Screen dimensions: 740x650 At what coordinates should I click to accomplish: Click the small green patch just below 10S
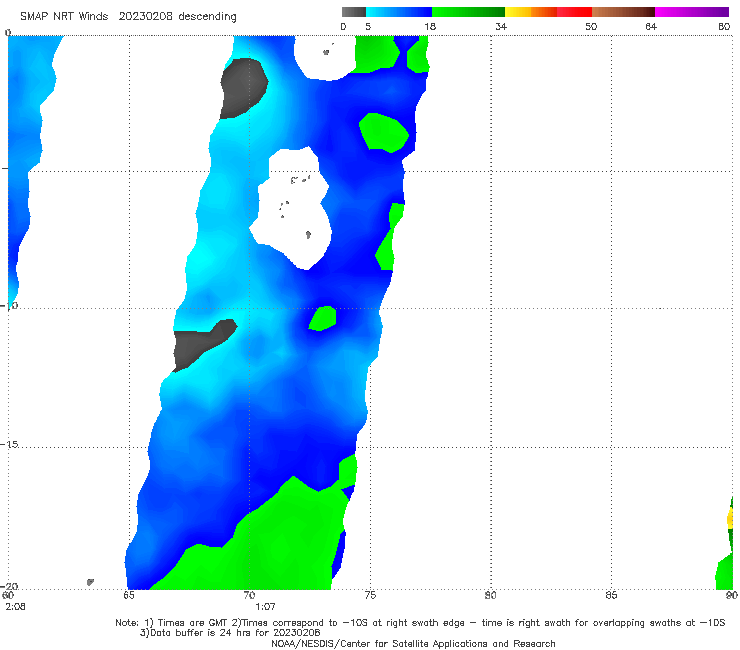click(x=323, y=318)
